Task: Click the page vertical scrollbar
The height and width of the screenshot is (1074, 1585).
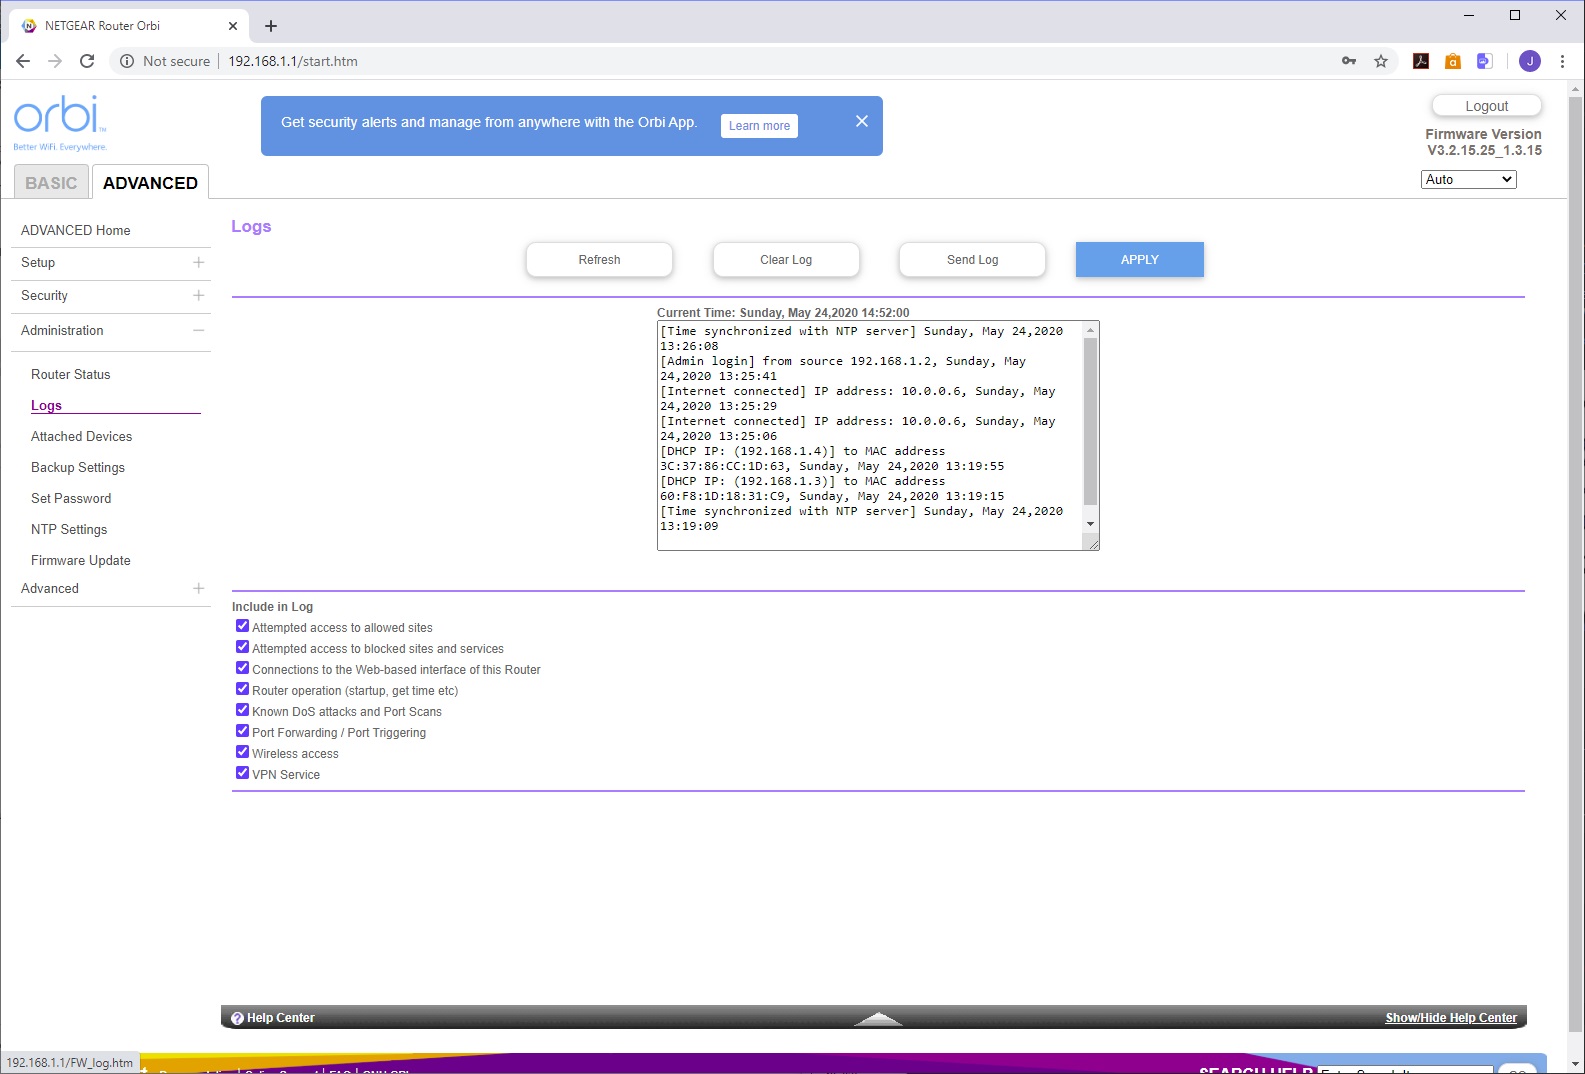Action: pos(1576,565)
